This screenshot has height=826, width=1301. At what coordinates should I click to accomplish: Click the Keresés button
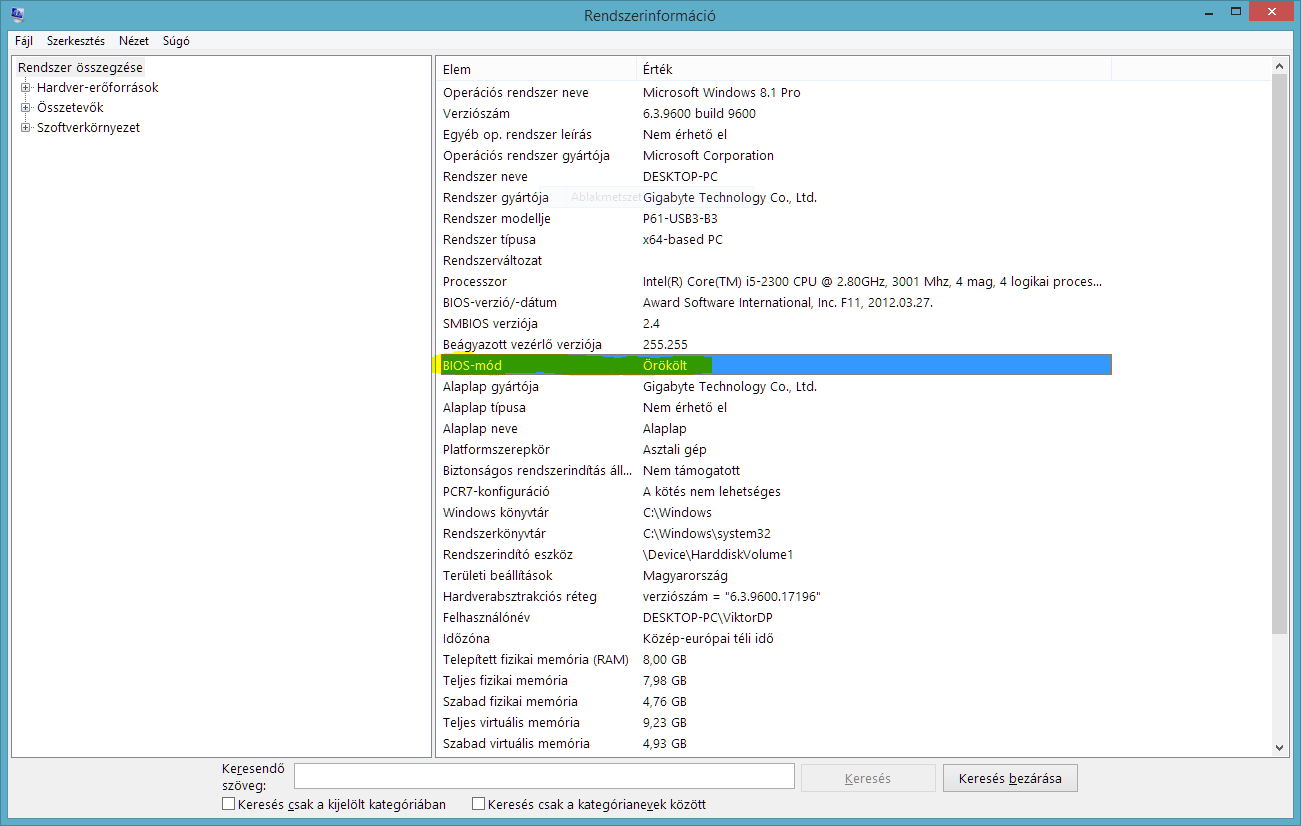pos(868,778)
